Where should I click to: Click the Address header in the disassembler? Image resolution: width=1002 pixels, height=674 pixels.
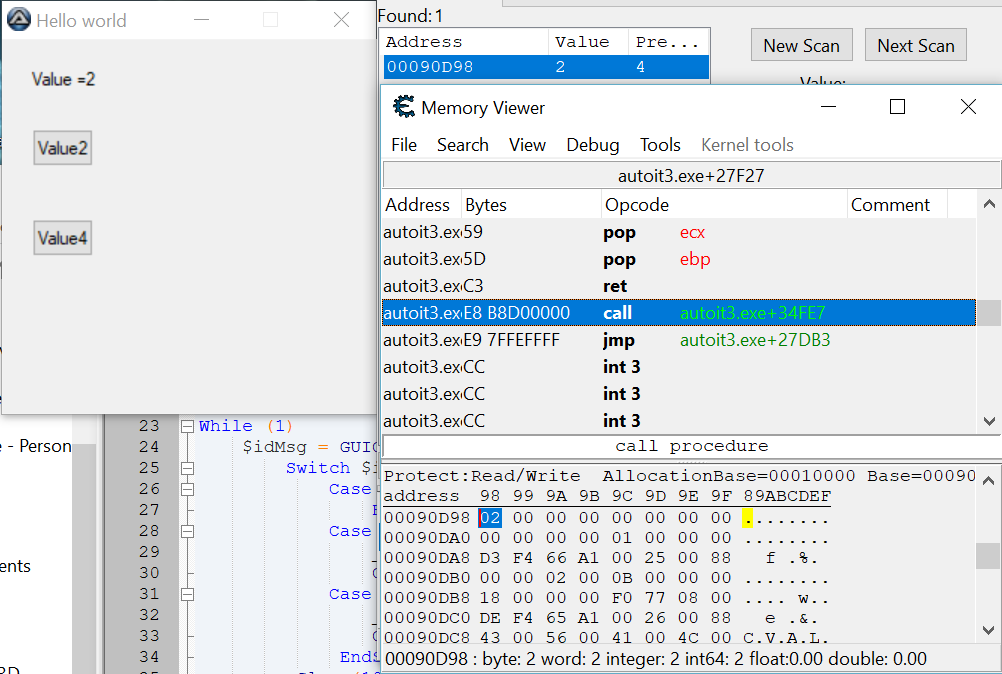coord(421,204)
